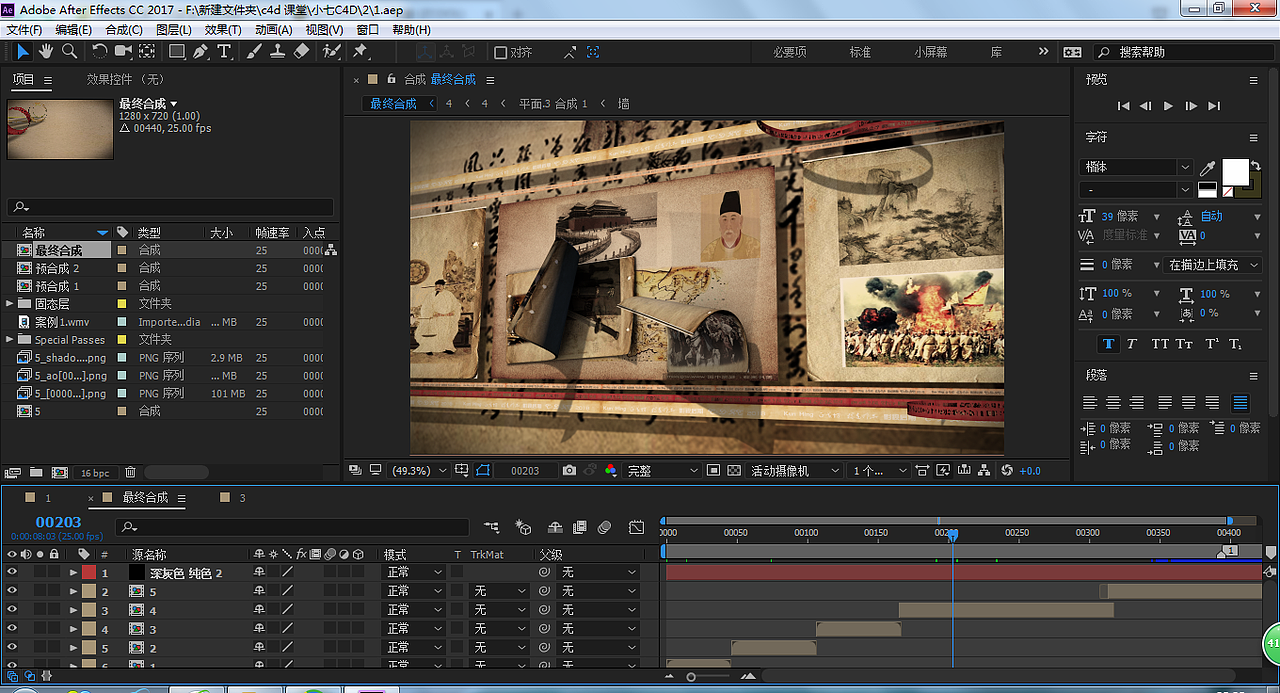Select the Rectangle shape tool
Screen dimensions: 1280x693
tap(177, 51)
